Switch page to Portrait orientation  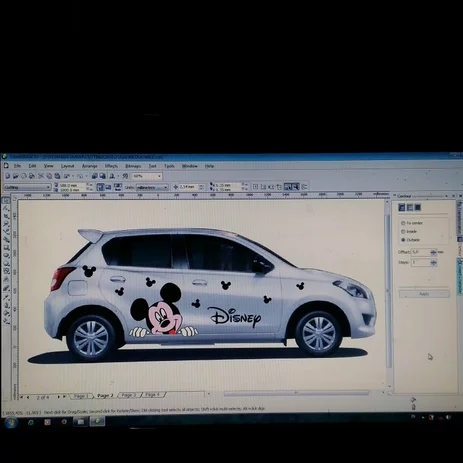(100, 187)
